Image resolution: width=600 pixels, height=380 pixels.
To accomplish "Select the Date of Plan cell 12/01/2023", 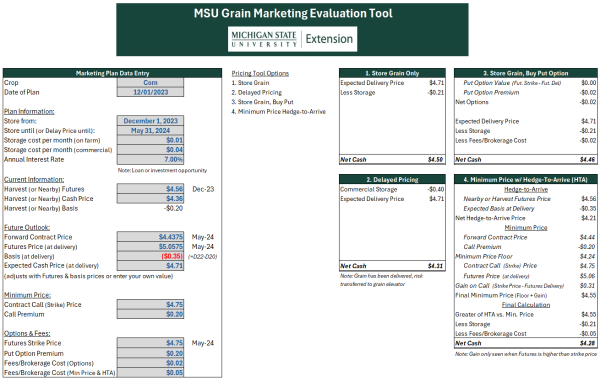I will click(150, 92).
